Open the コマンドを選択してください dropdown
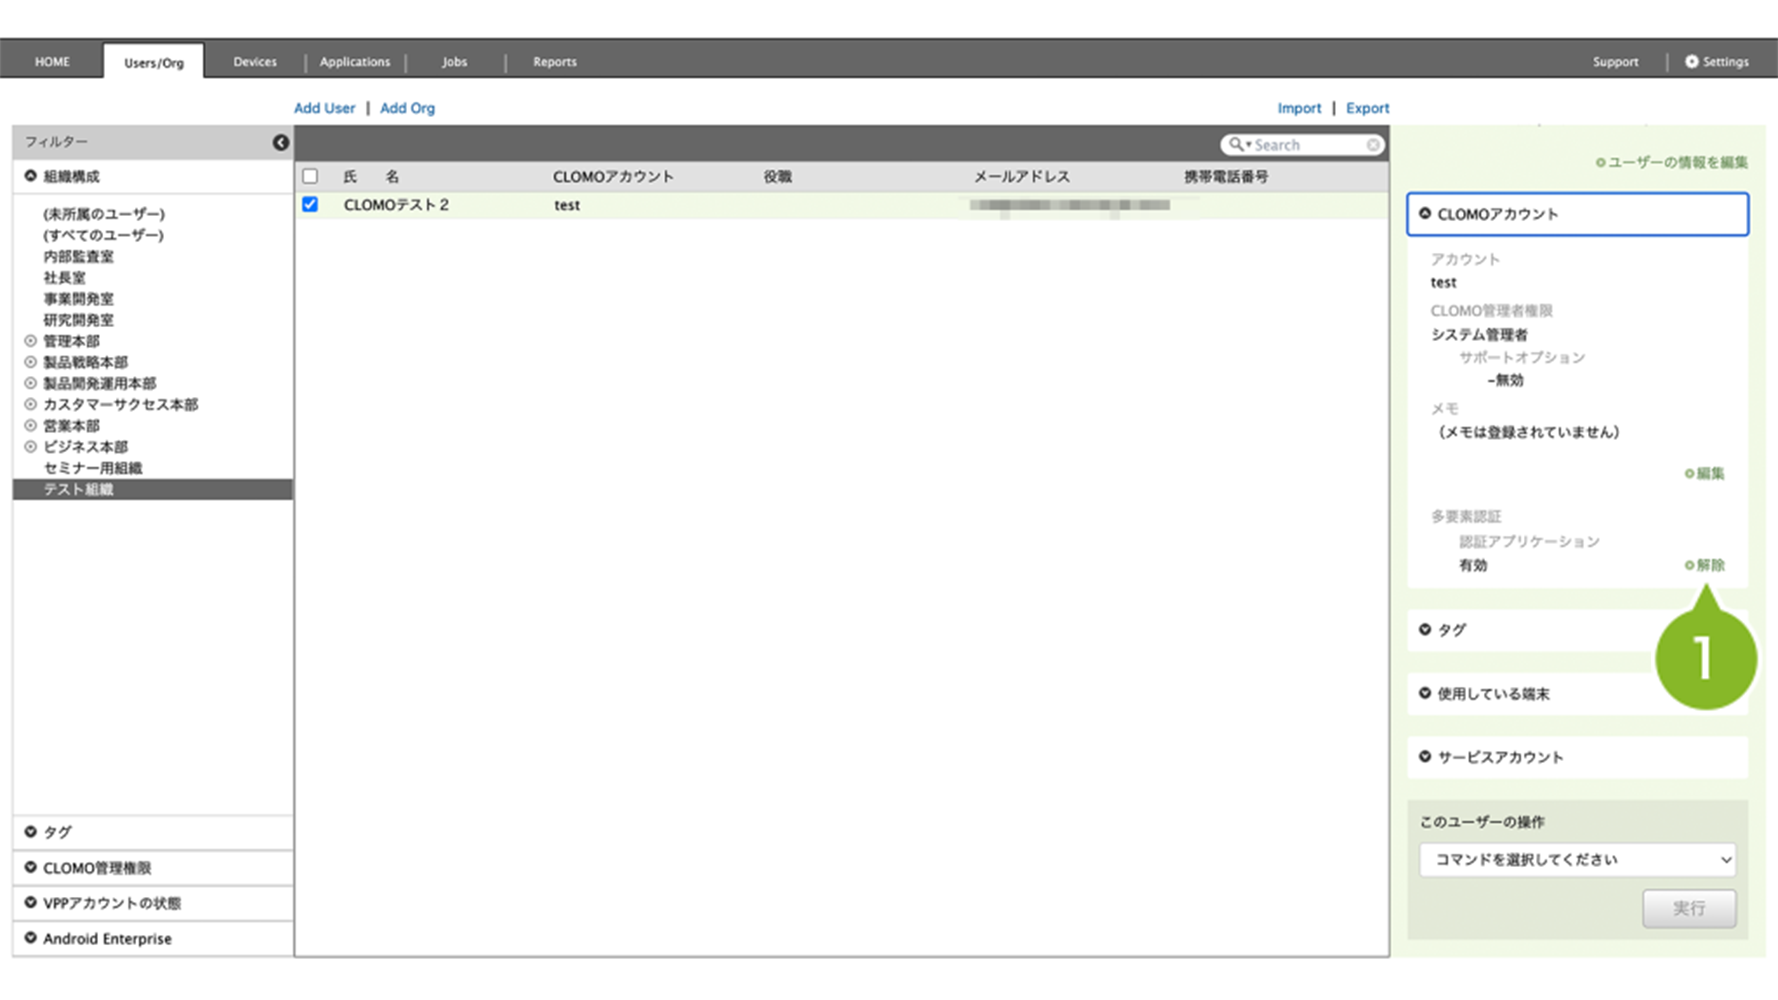This screenshot has height=1000, width=1778. tap(1577, 859)
